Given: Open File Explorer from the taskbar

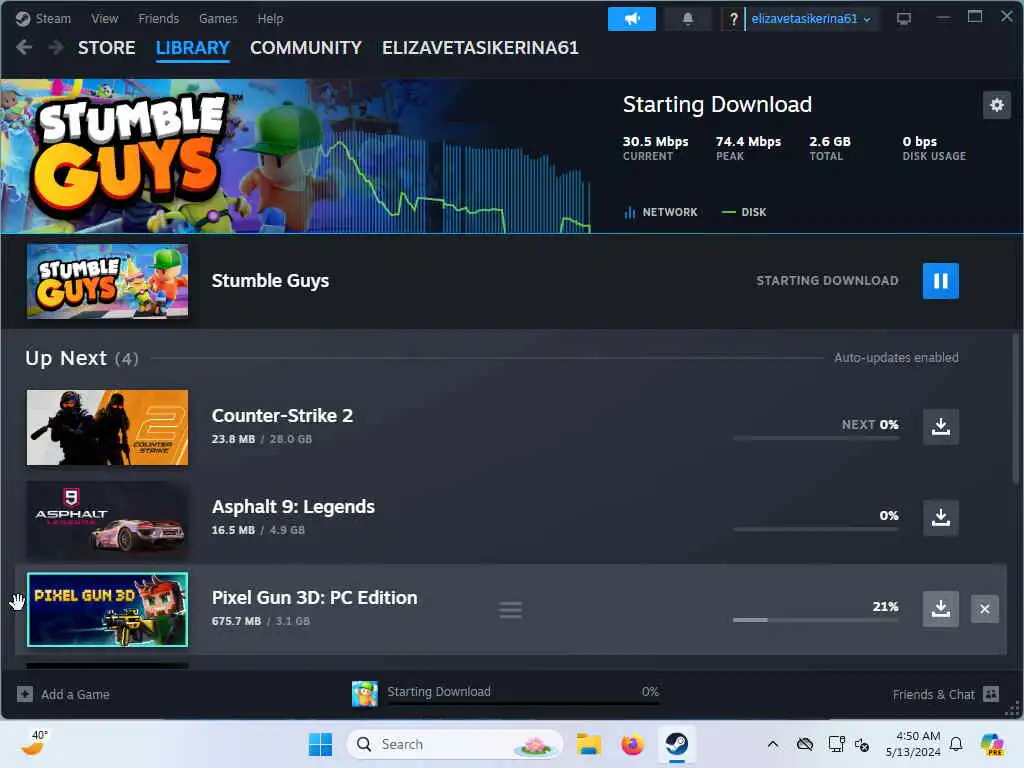Looking at the screenshot, I should [x=588, y=744].
